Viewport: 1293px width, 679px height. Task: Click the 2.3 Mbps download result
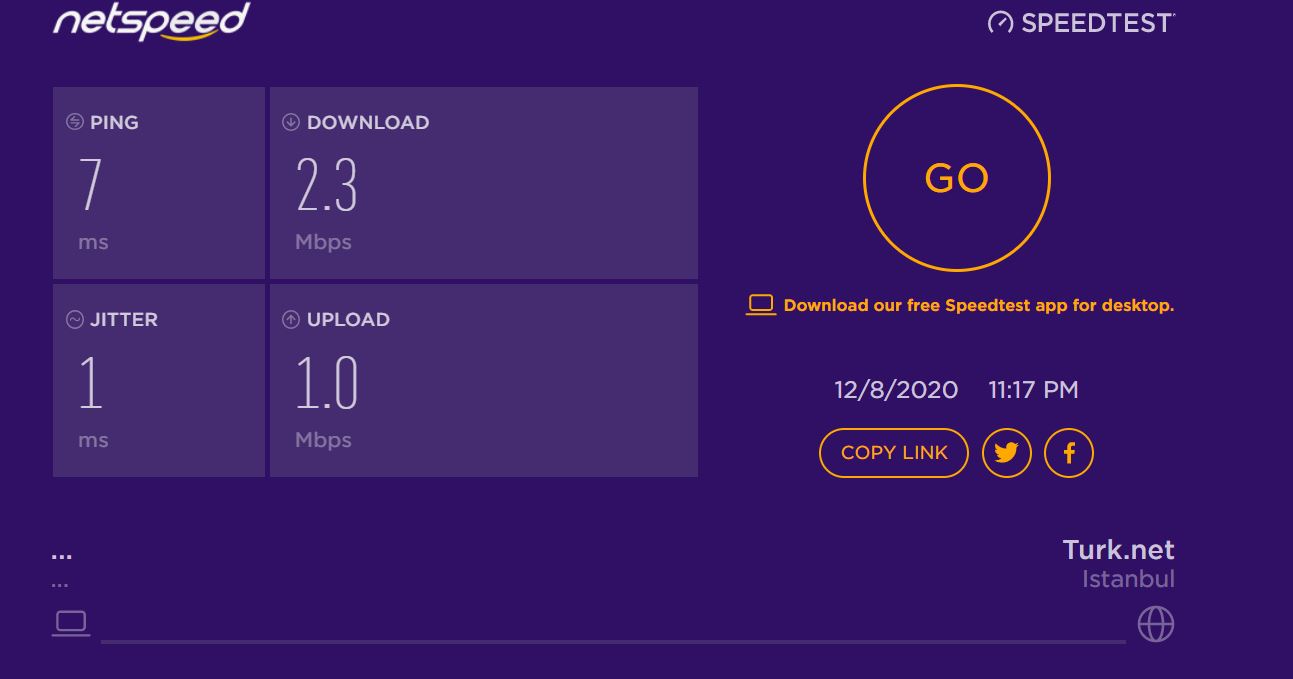click(x=326, y=186)
